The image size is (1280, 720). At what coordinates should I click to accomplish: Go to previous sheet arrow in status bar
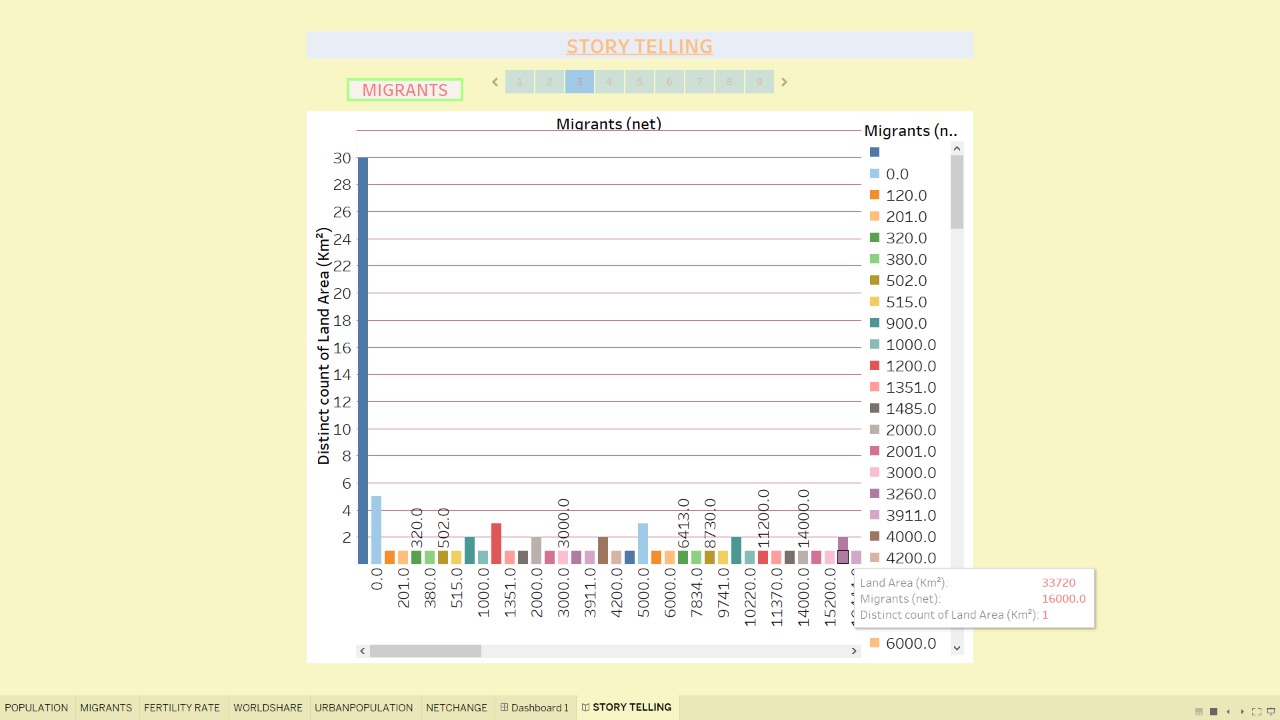(1228, 712)
